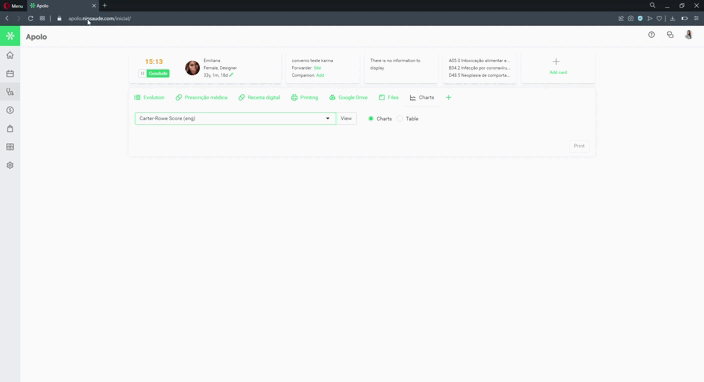Select the Table radio option

(x=400, y=119)
